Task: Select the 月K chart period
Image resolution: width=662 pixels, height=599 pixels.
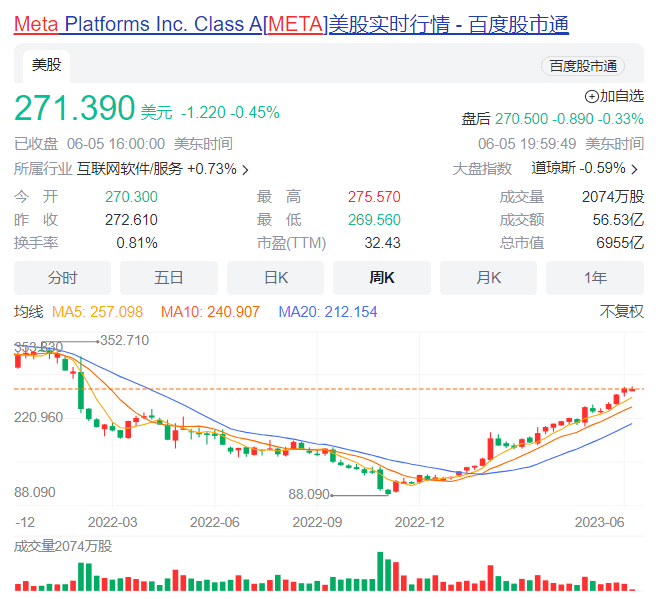Action: [488, 278]
